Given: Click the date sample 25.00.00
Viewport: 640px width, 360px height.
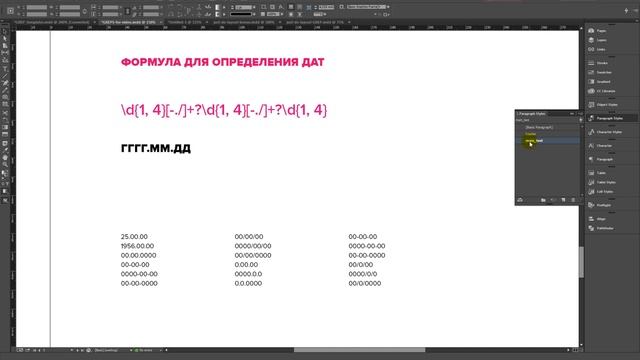Looking at the screenshot, I should click(x=134, y=237).
